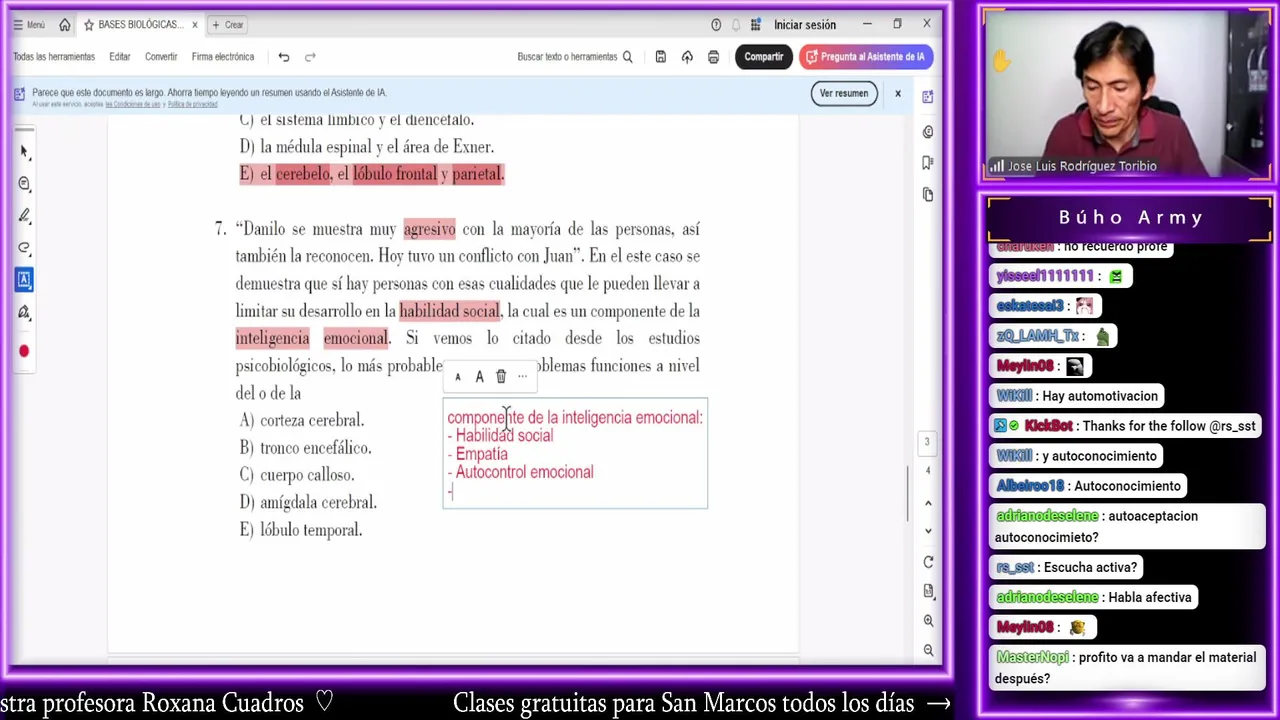Save the document with the disk icon

click(661, 57)
